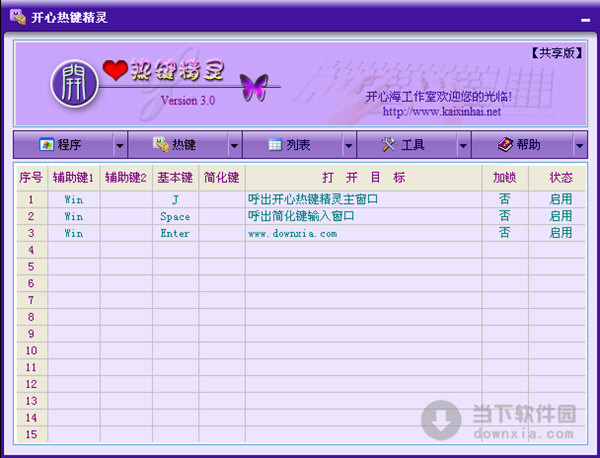Click the 工具 hammer icon
This screenshot has height=458, width=600.
pos(389,144)
